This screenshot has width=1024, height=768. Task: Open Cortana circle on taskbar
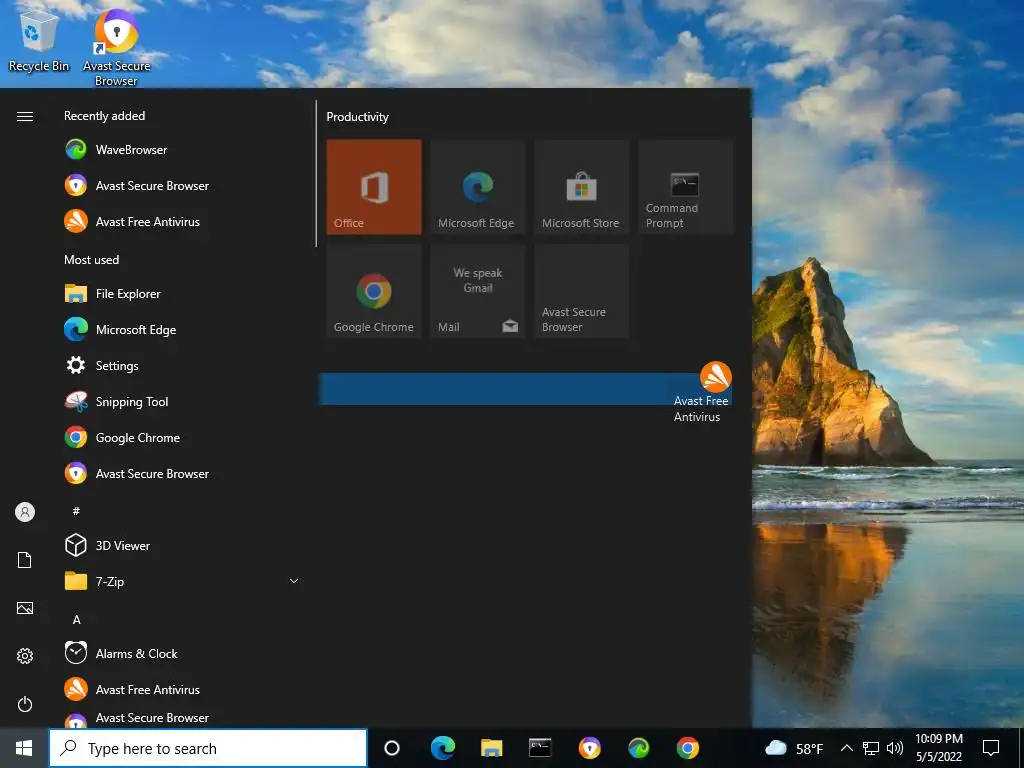point(392,748)
